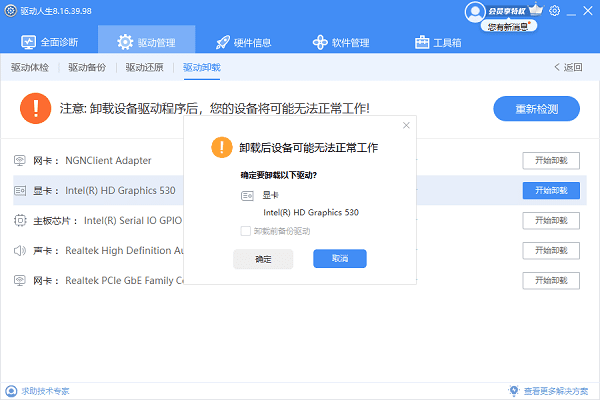Open the user avatar profile icon
600x400 pixels.
coord(475,11)
